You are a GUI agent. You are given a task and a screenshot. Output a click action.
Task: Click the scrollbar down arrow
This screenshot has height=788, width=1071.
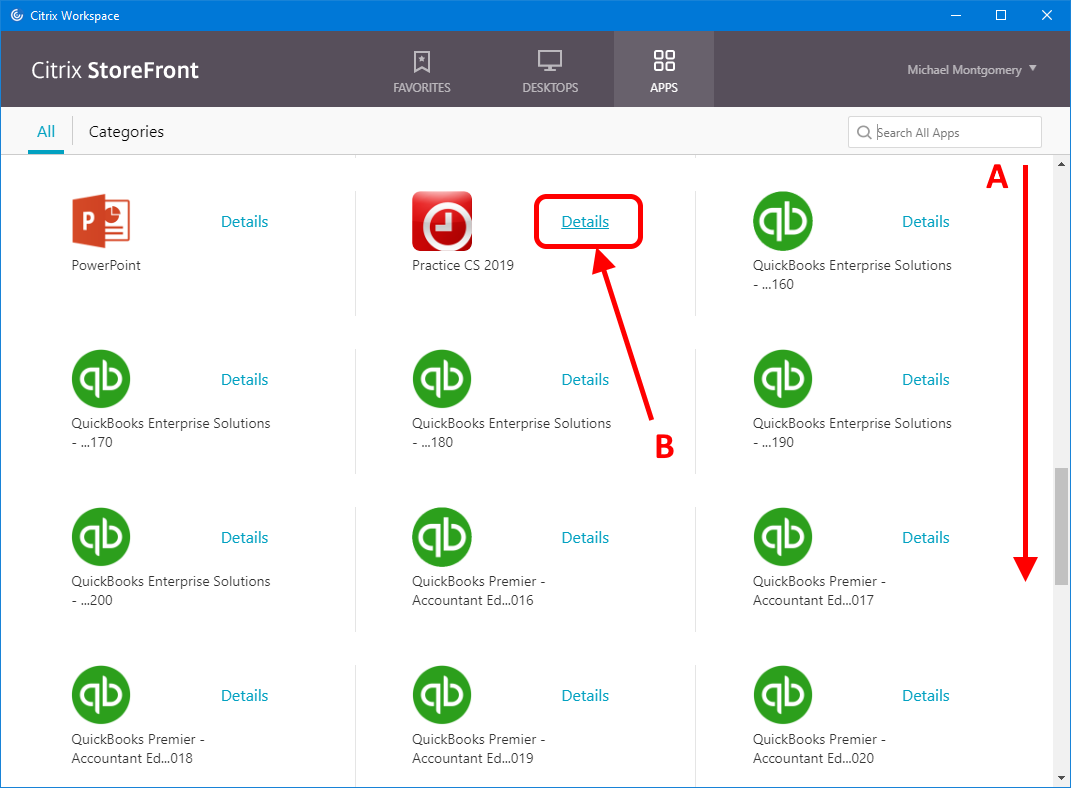[1061, 778]
